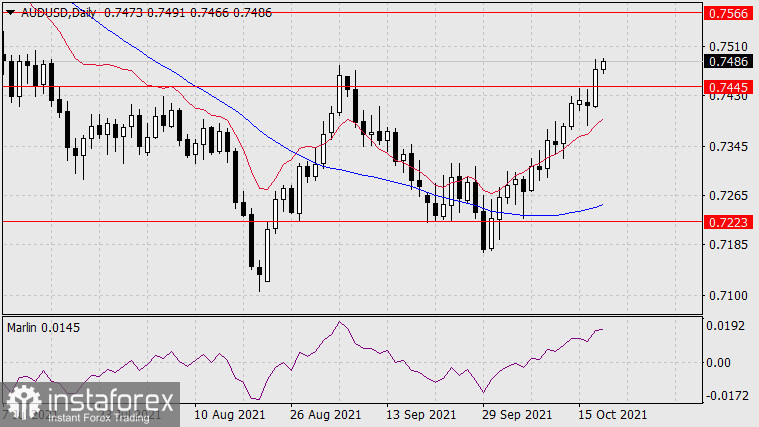
Task: Click the black 0.7486 current price tag
Action: tap(730, 61)
